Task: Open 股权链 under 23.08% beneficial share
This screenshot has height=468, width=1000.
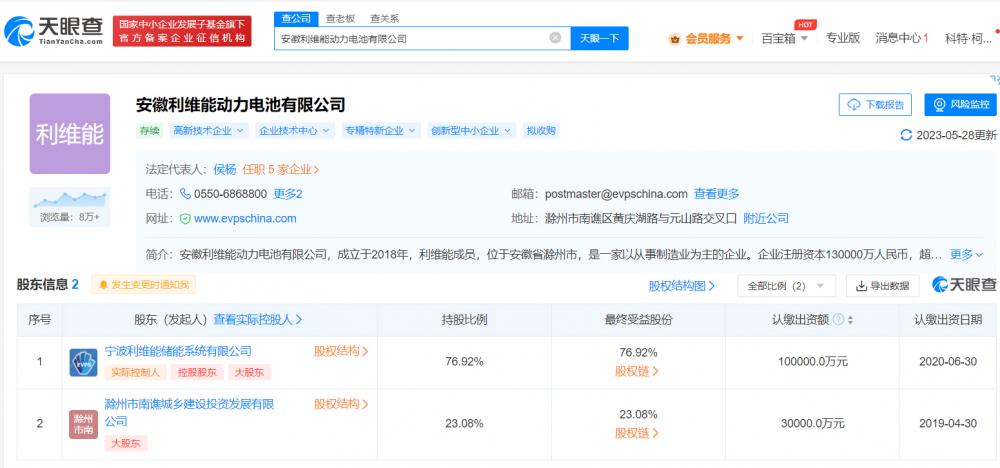Action: pyautogui.click(x=637, y=434)
